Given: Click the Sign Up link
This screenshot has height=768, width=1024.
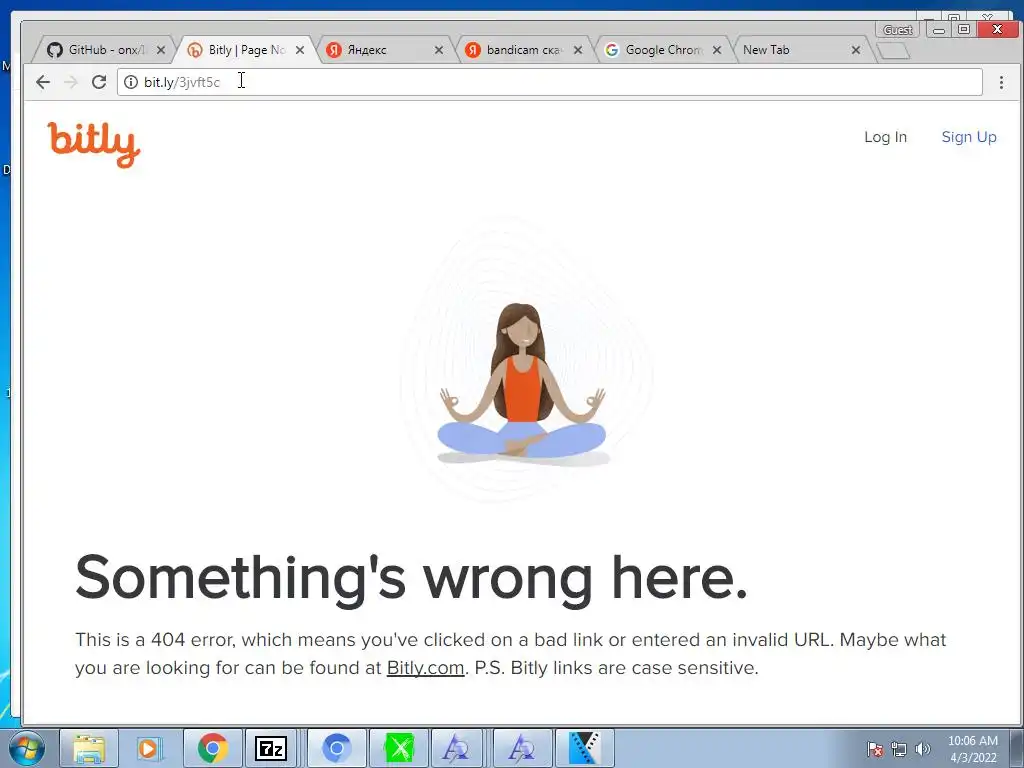Looking at the screenshot, I should tap(968, 137).
